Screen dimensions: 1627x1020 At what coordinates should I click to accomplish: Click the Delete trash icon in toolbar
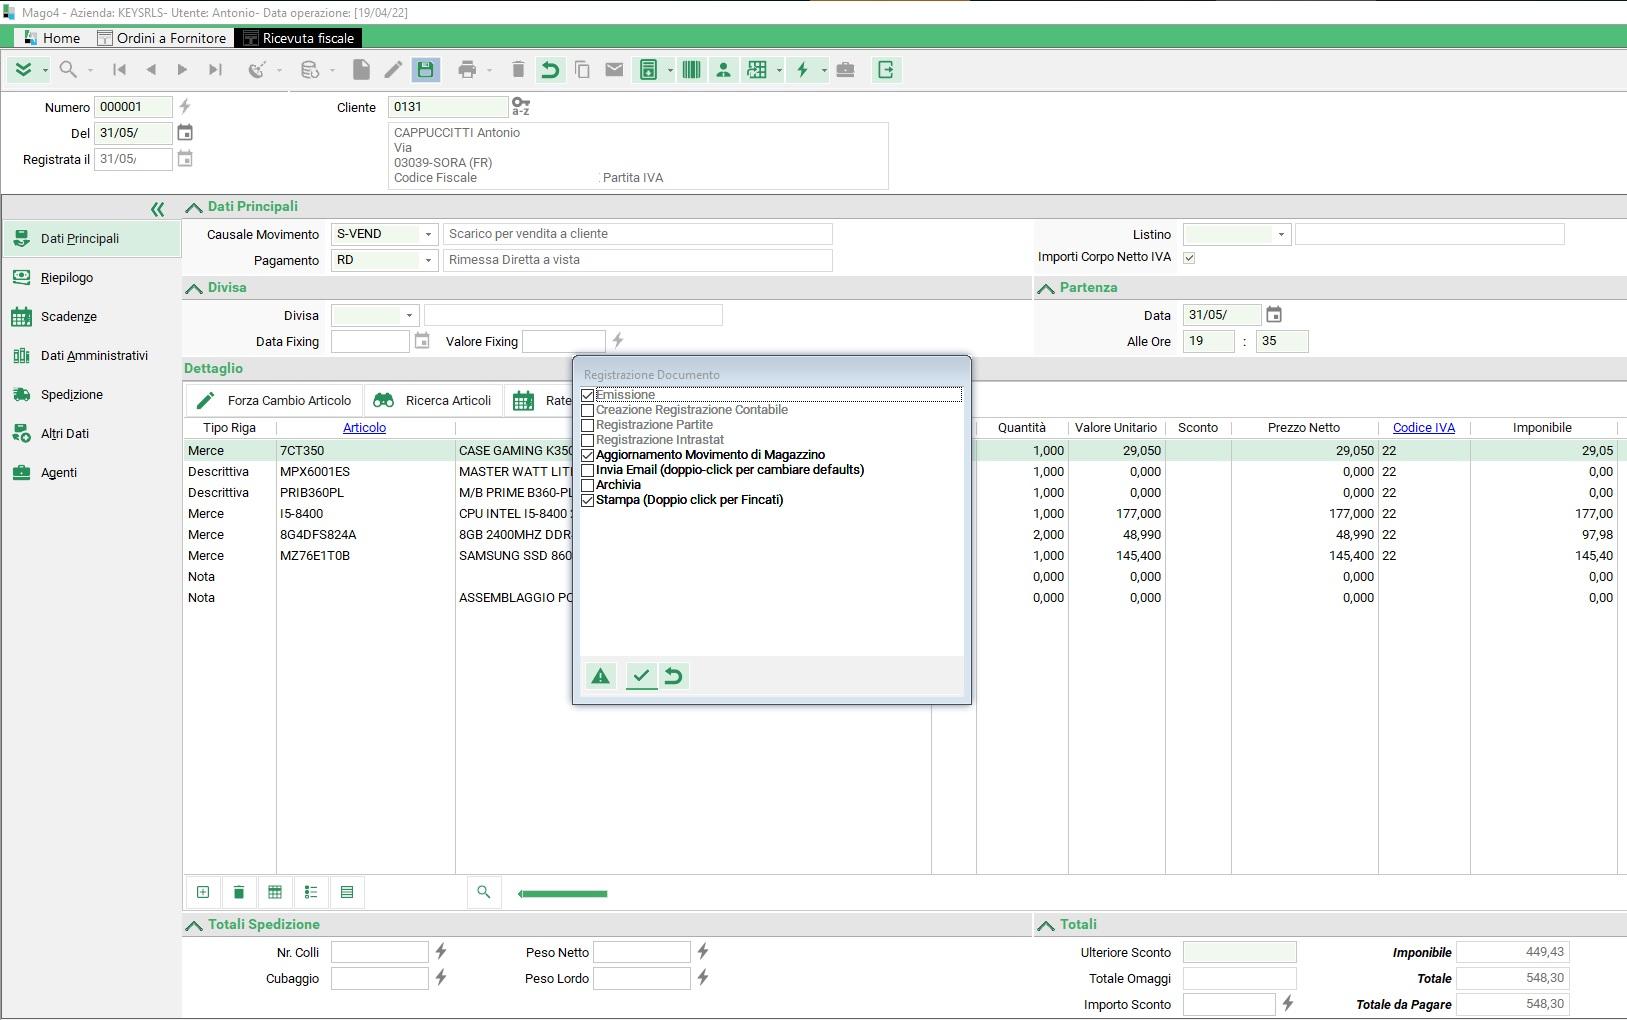tap(518, 70)
